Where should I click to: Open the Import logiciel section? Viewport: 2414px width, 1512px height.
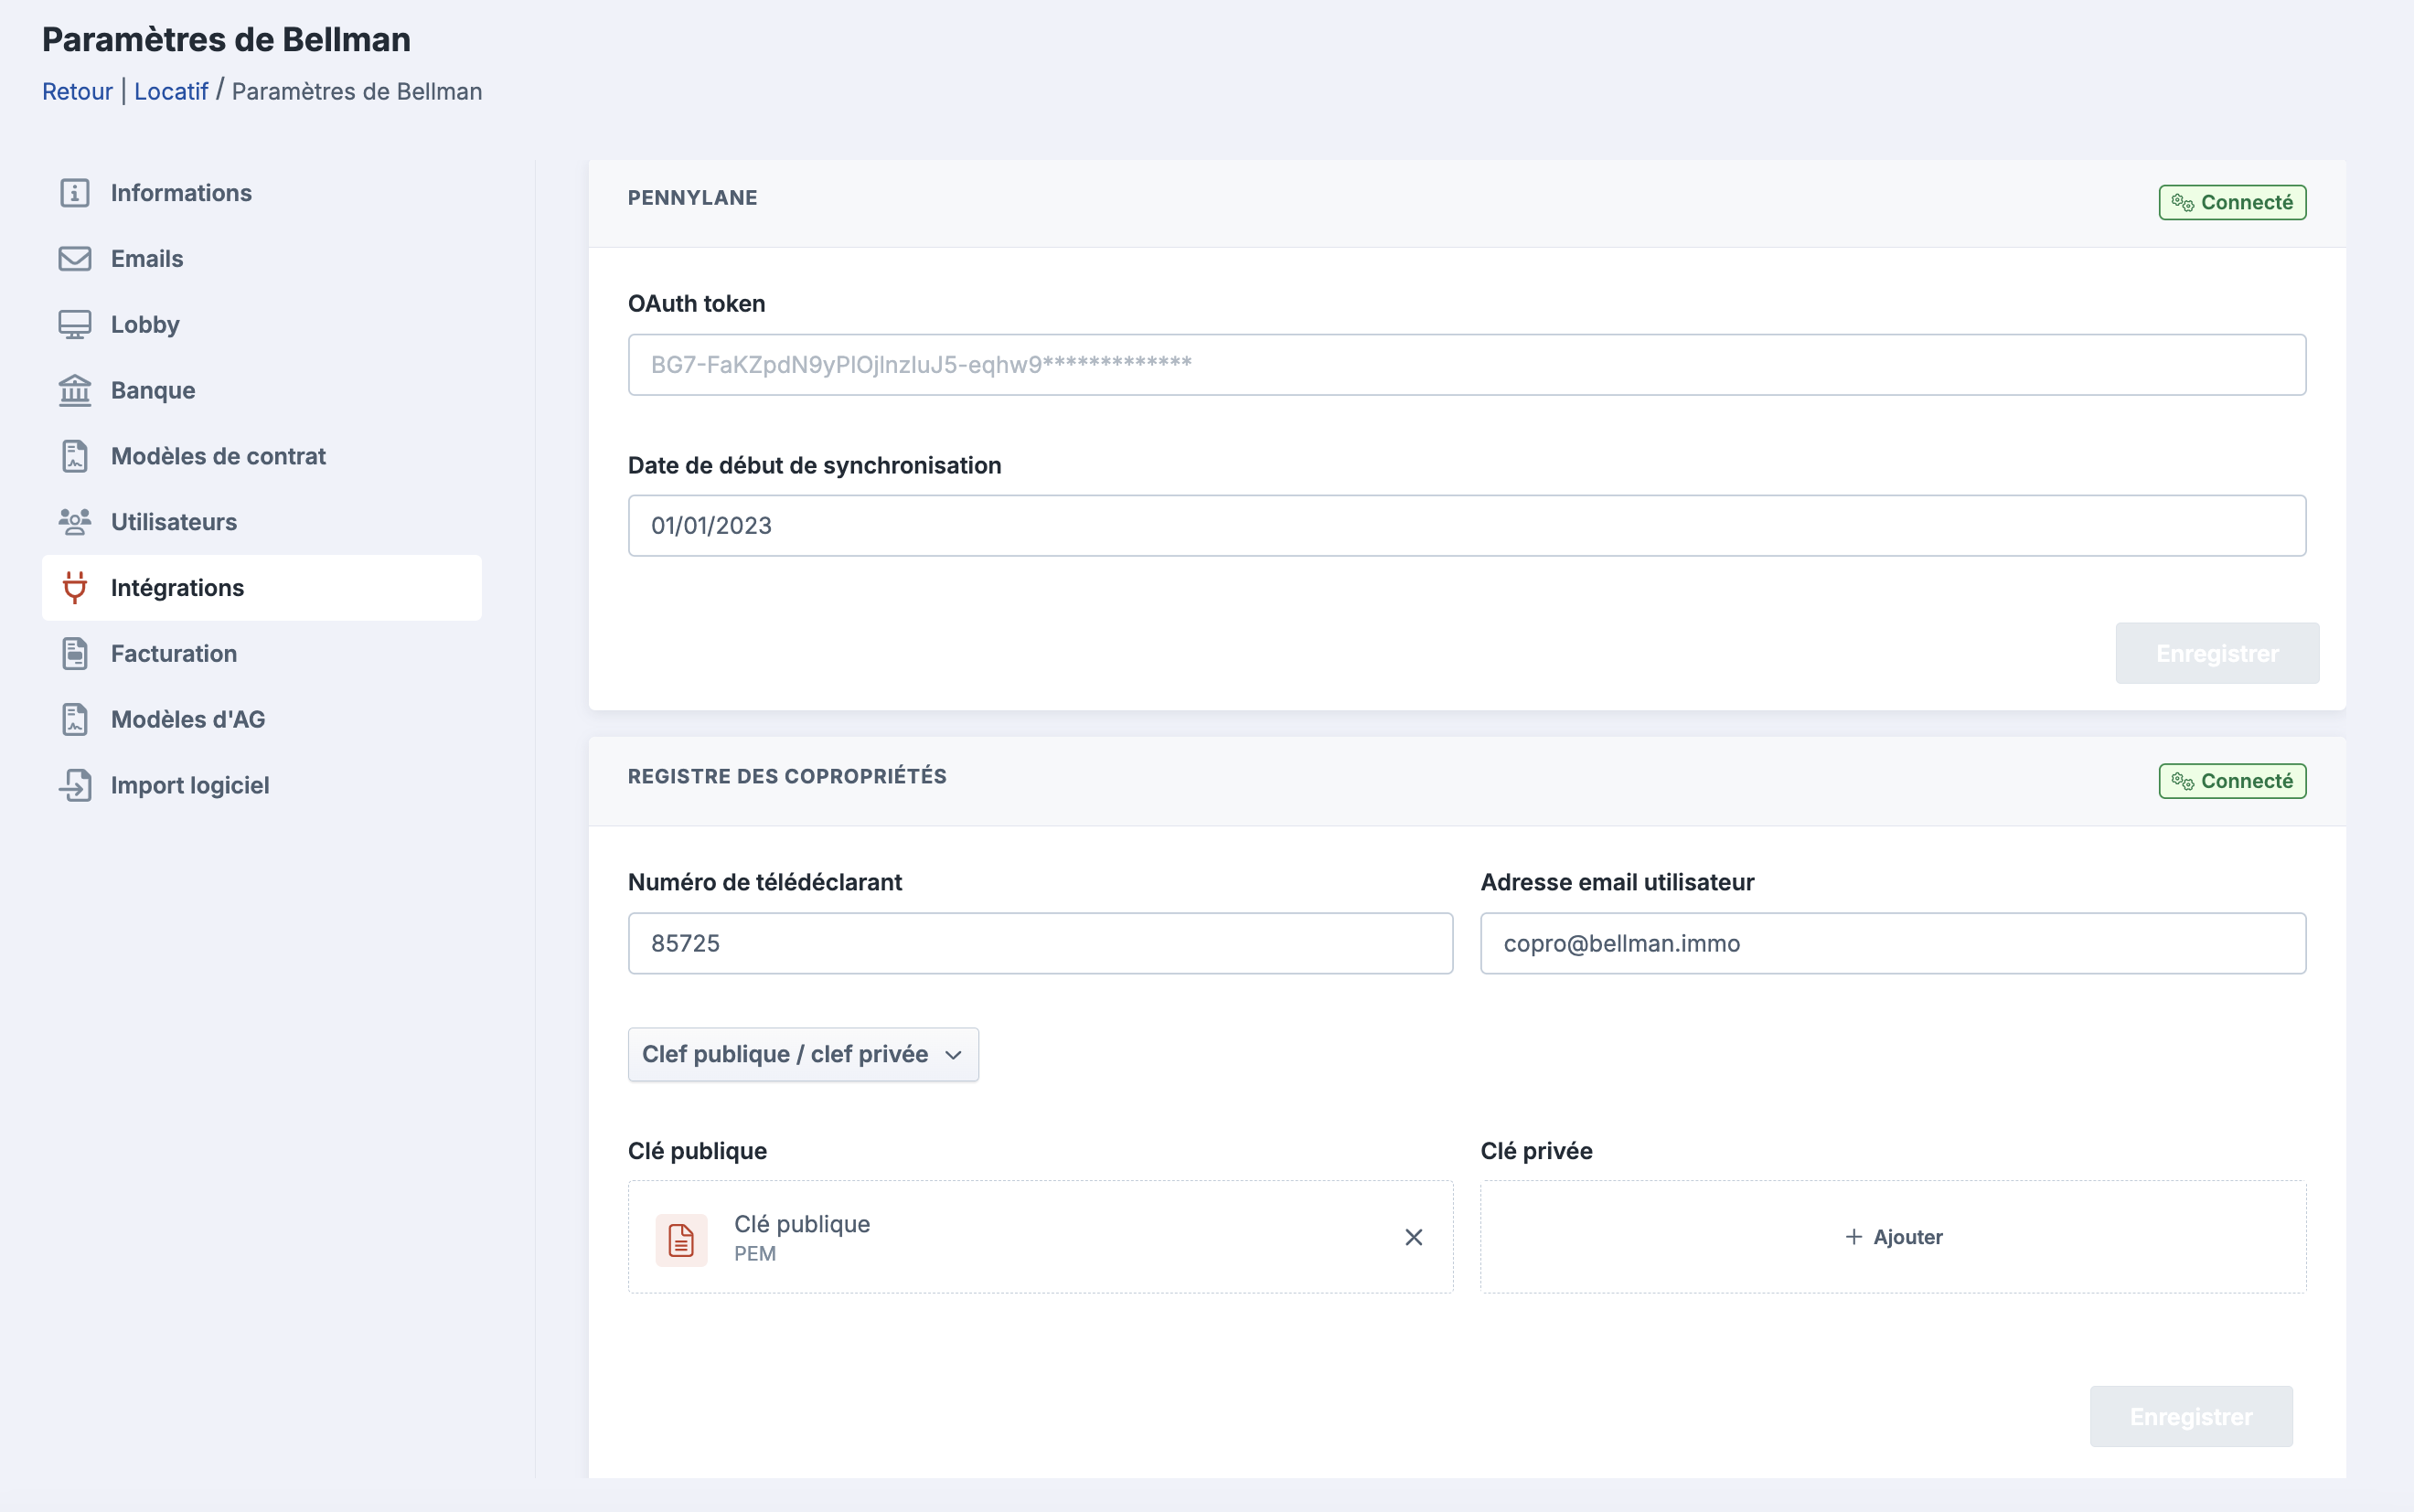point(262,786)
